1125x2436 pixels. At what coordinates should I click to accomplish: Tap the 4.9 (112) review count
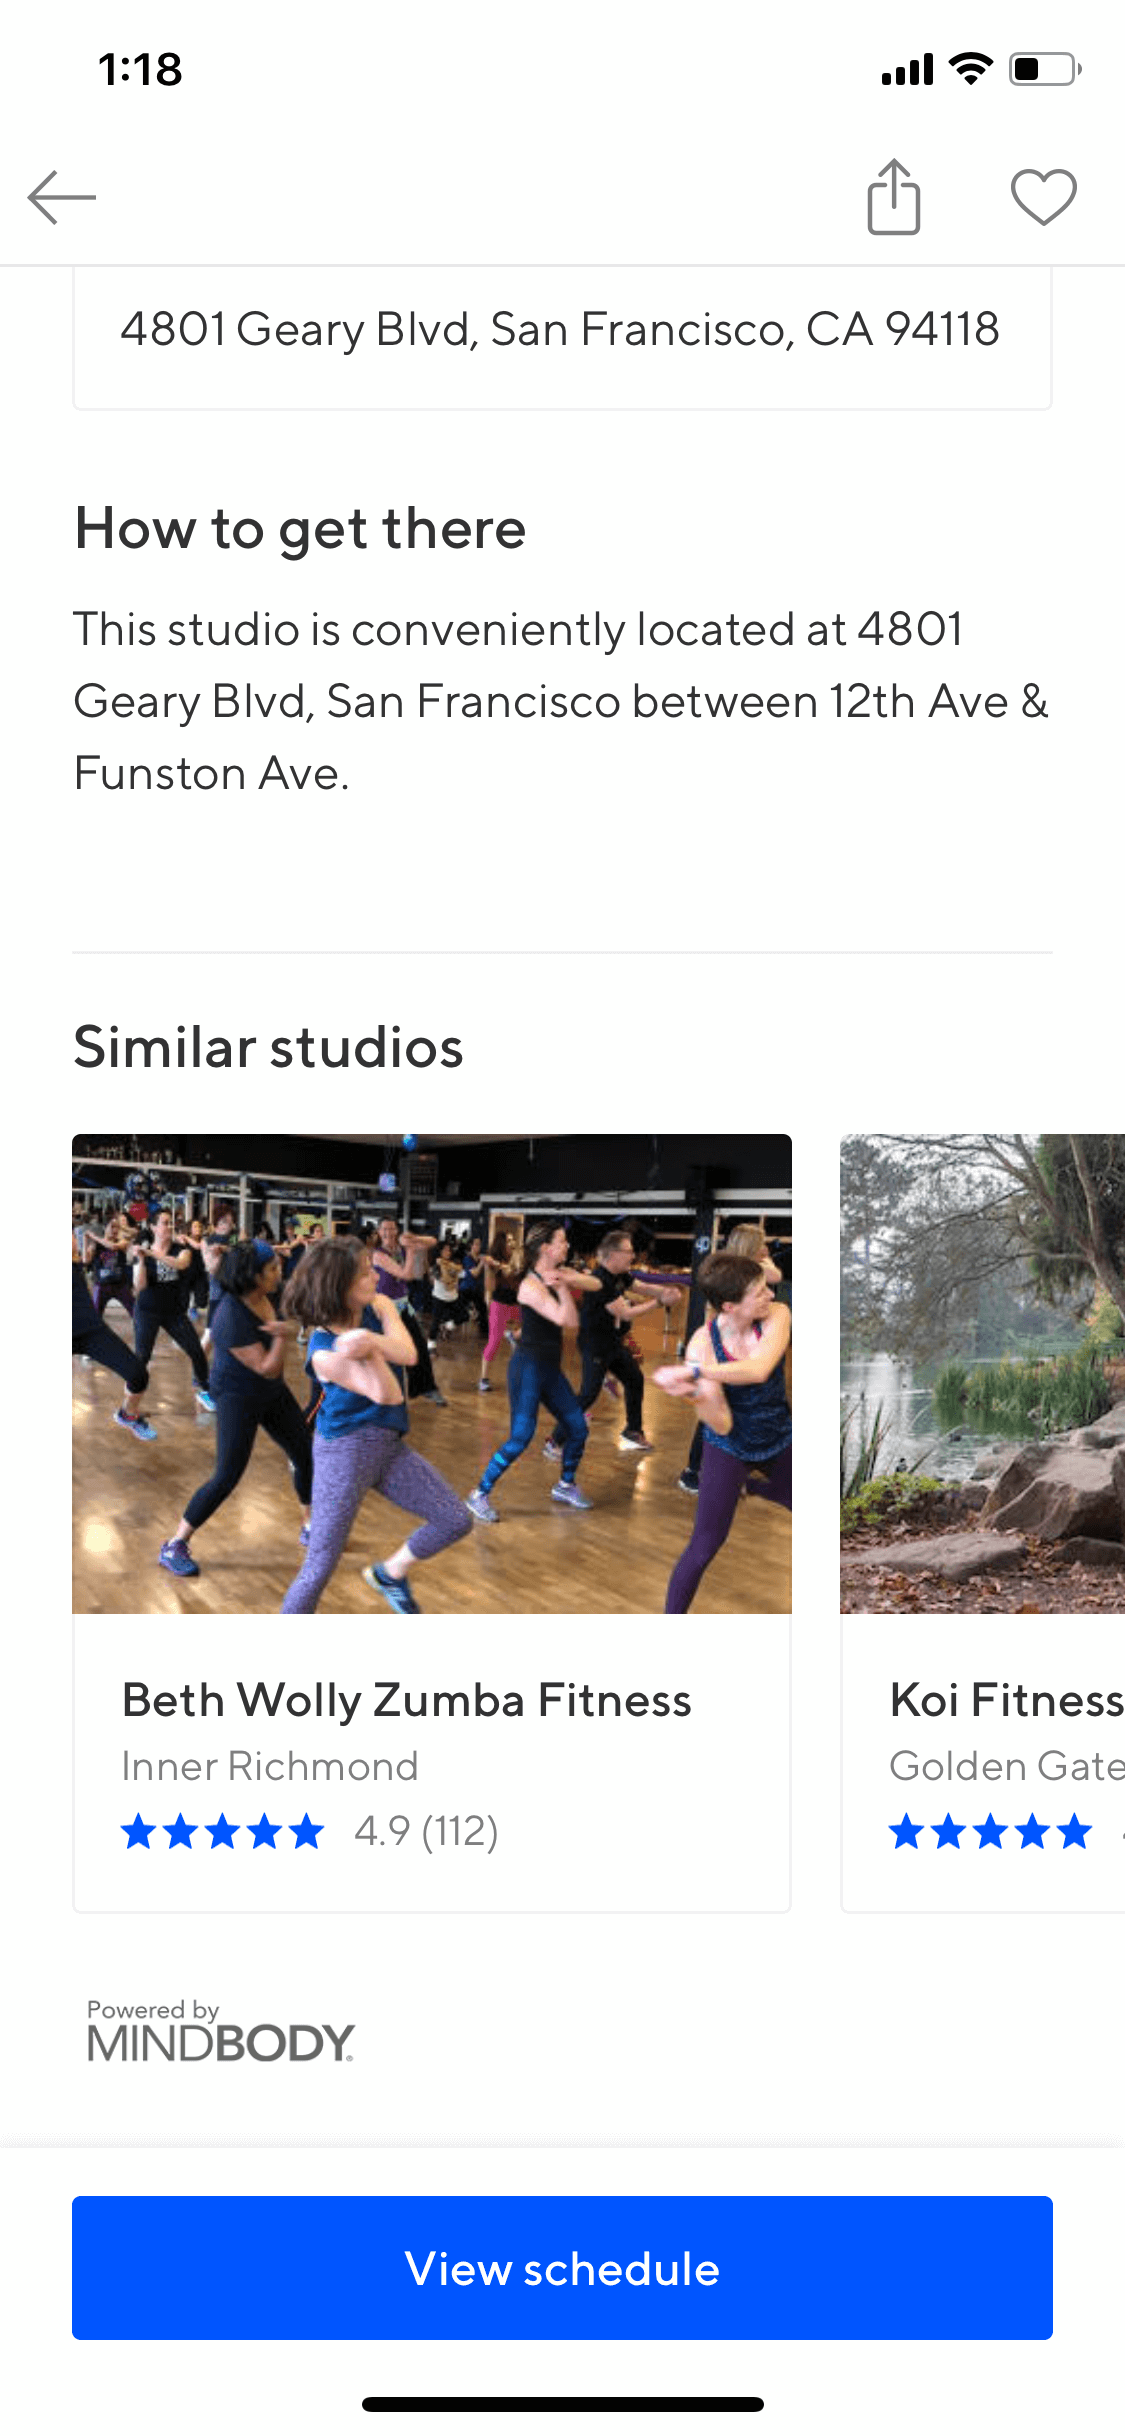click(426, 1832)
